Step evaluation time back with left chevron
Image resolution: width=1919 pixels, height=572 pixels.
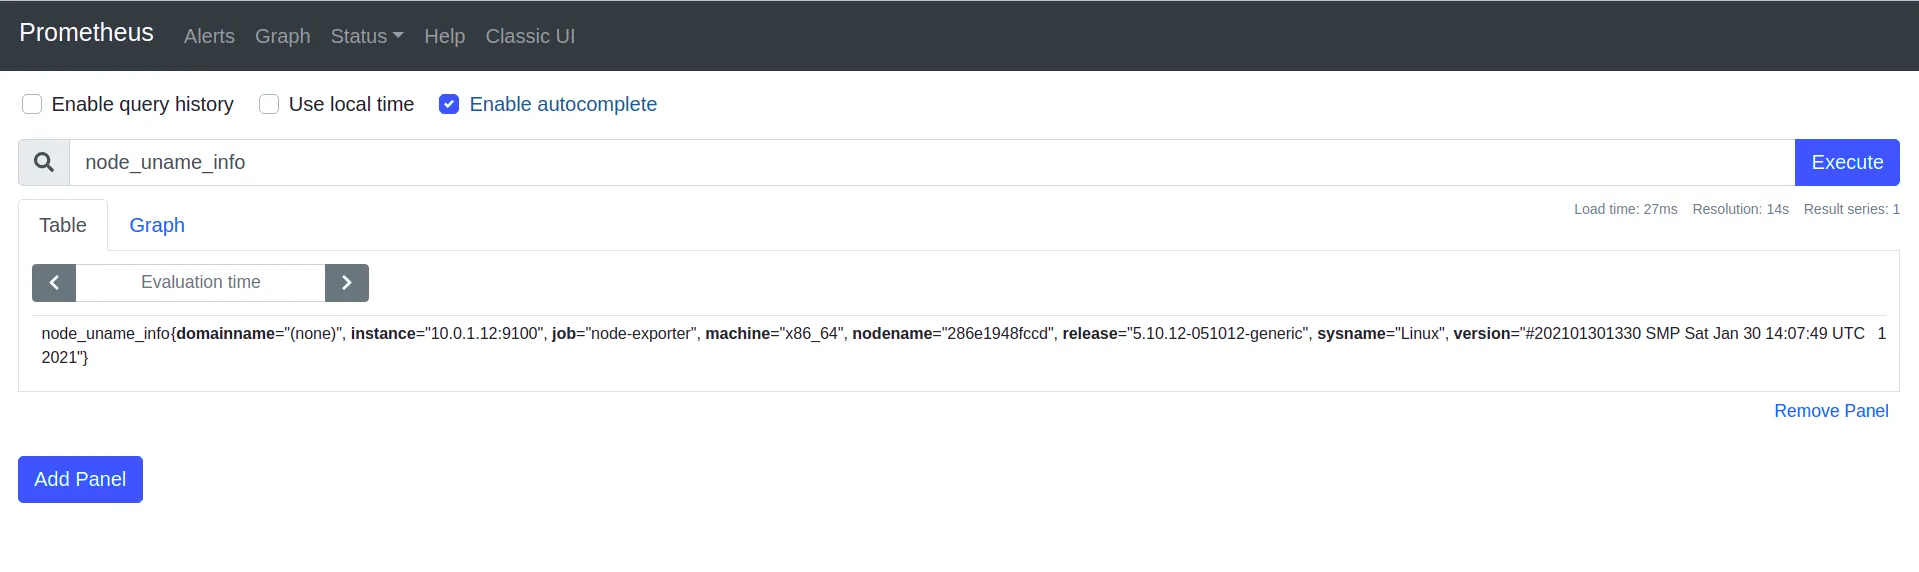(x=54, y=283)
